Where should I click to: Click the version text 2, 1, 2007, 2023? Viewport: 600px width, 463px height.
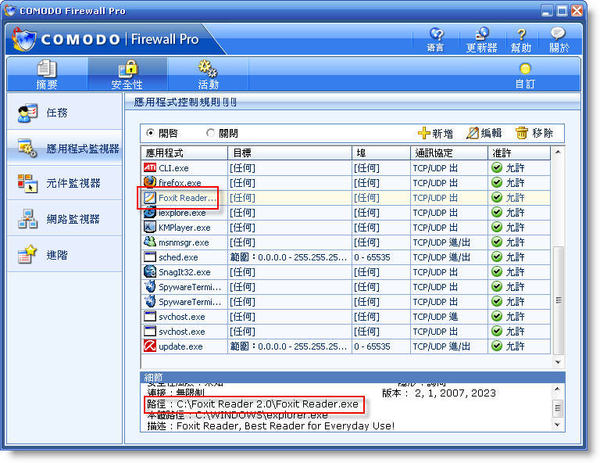click(x=455, y=393)
